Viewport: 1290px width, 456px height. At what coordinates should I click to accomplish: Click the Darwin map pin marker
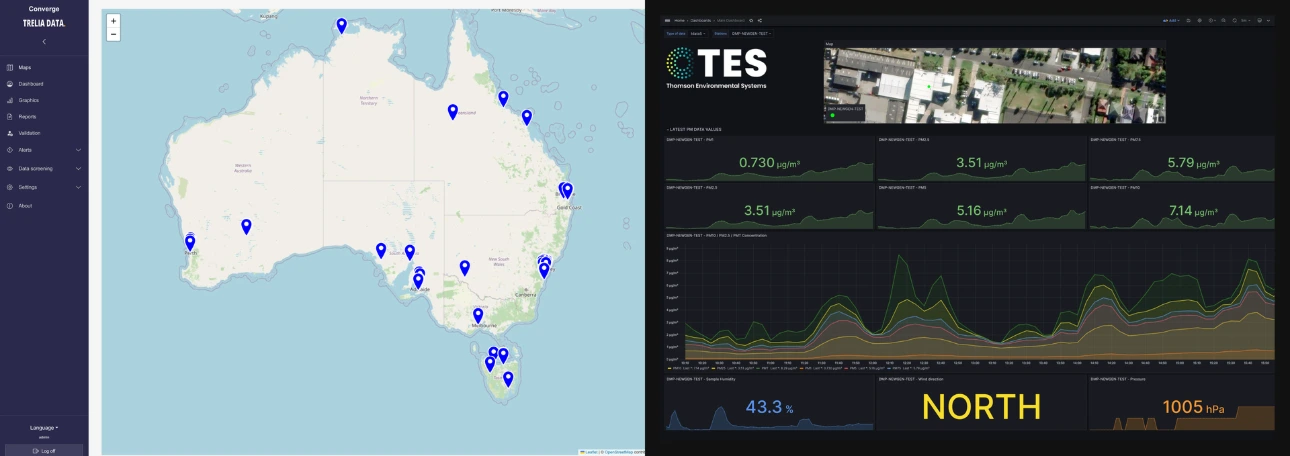click(342, 25)
